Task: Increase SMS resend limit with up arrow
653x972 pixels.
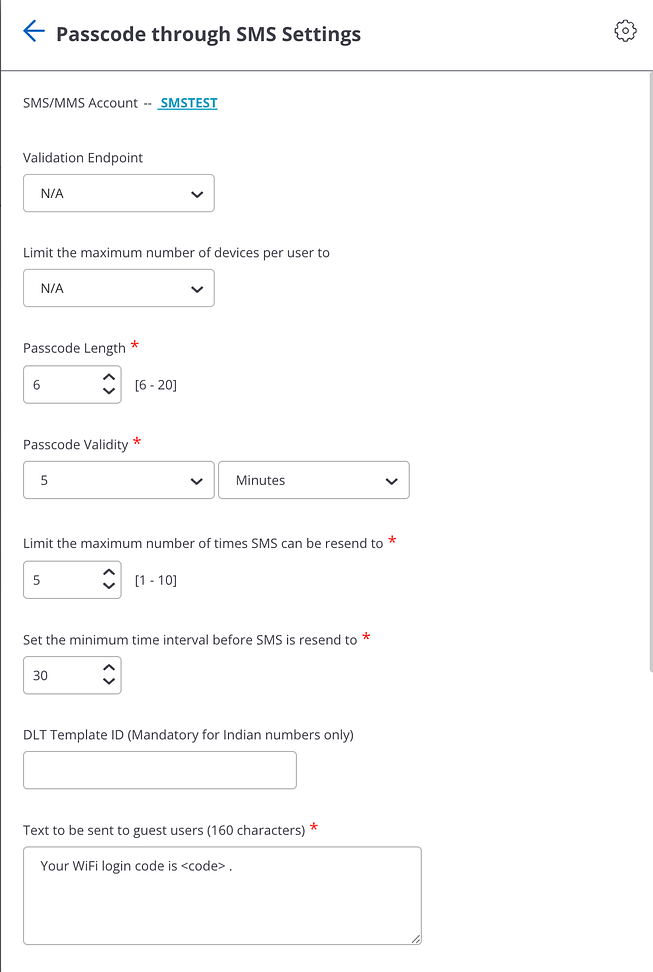Action: point(109,572)
